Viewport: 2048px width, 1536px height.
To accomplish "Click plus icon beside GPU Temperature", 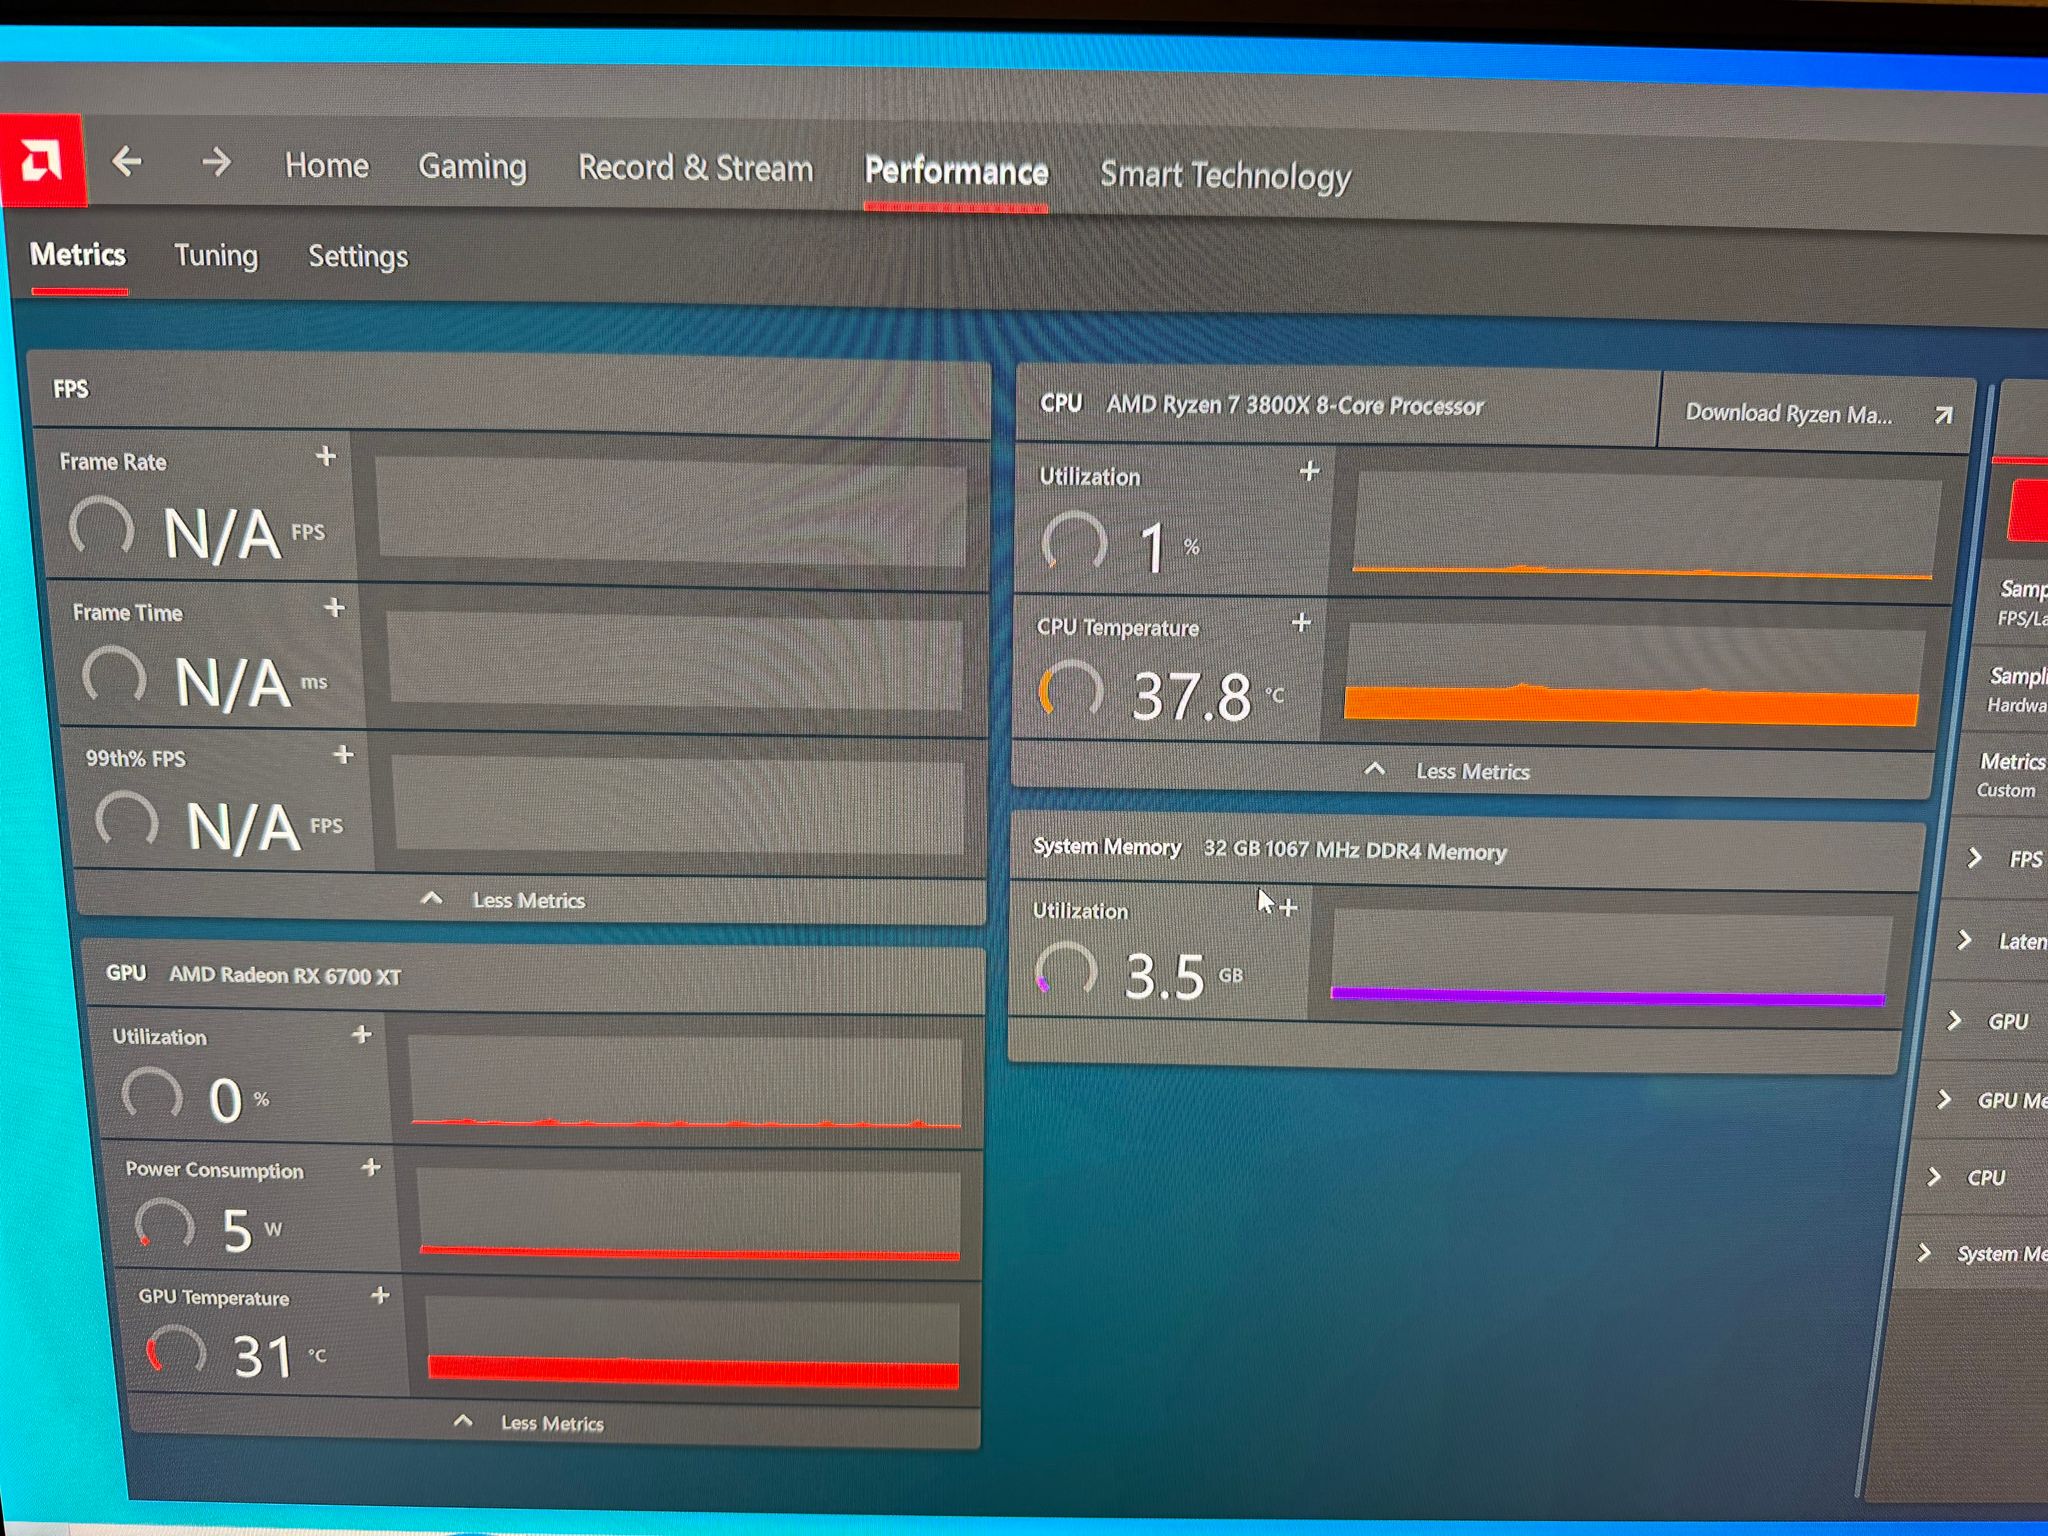I will [380, 1295].
